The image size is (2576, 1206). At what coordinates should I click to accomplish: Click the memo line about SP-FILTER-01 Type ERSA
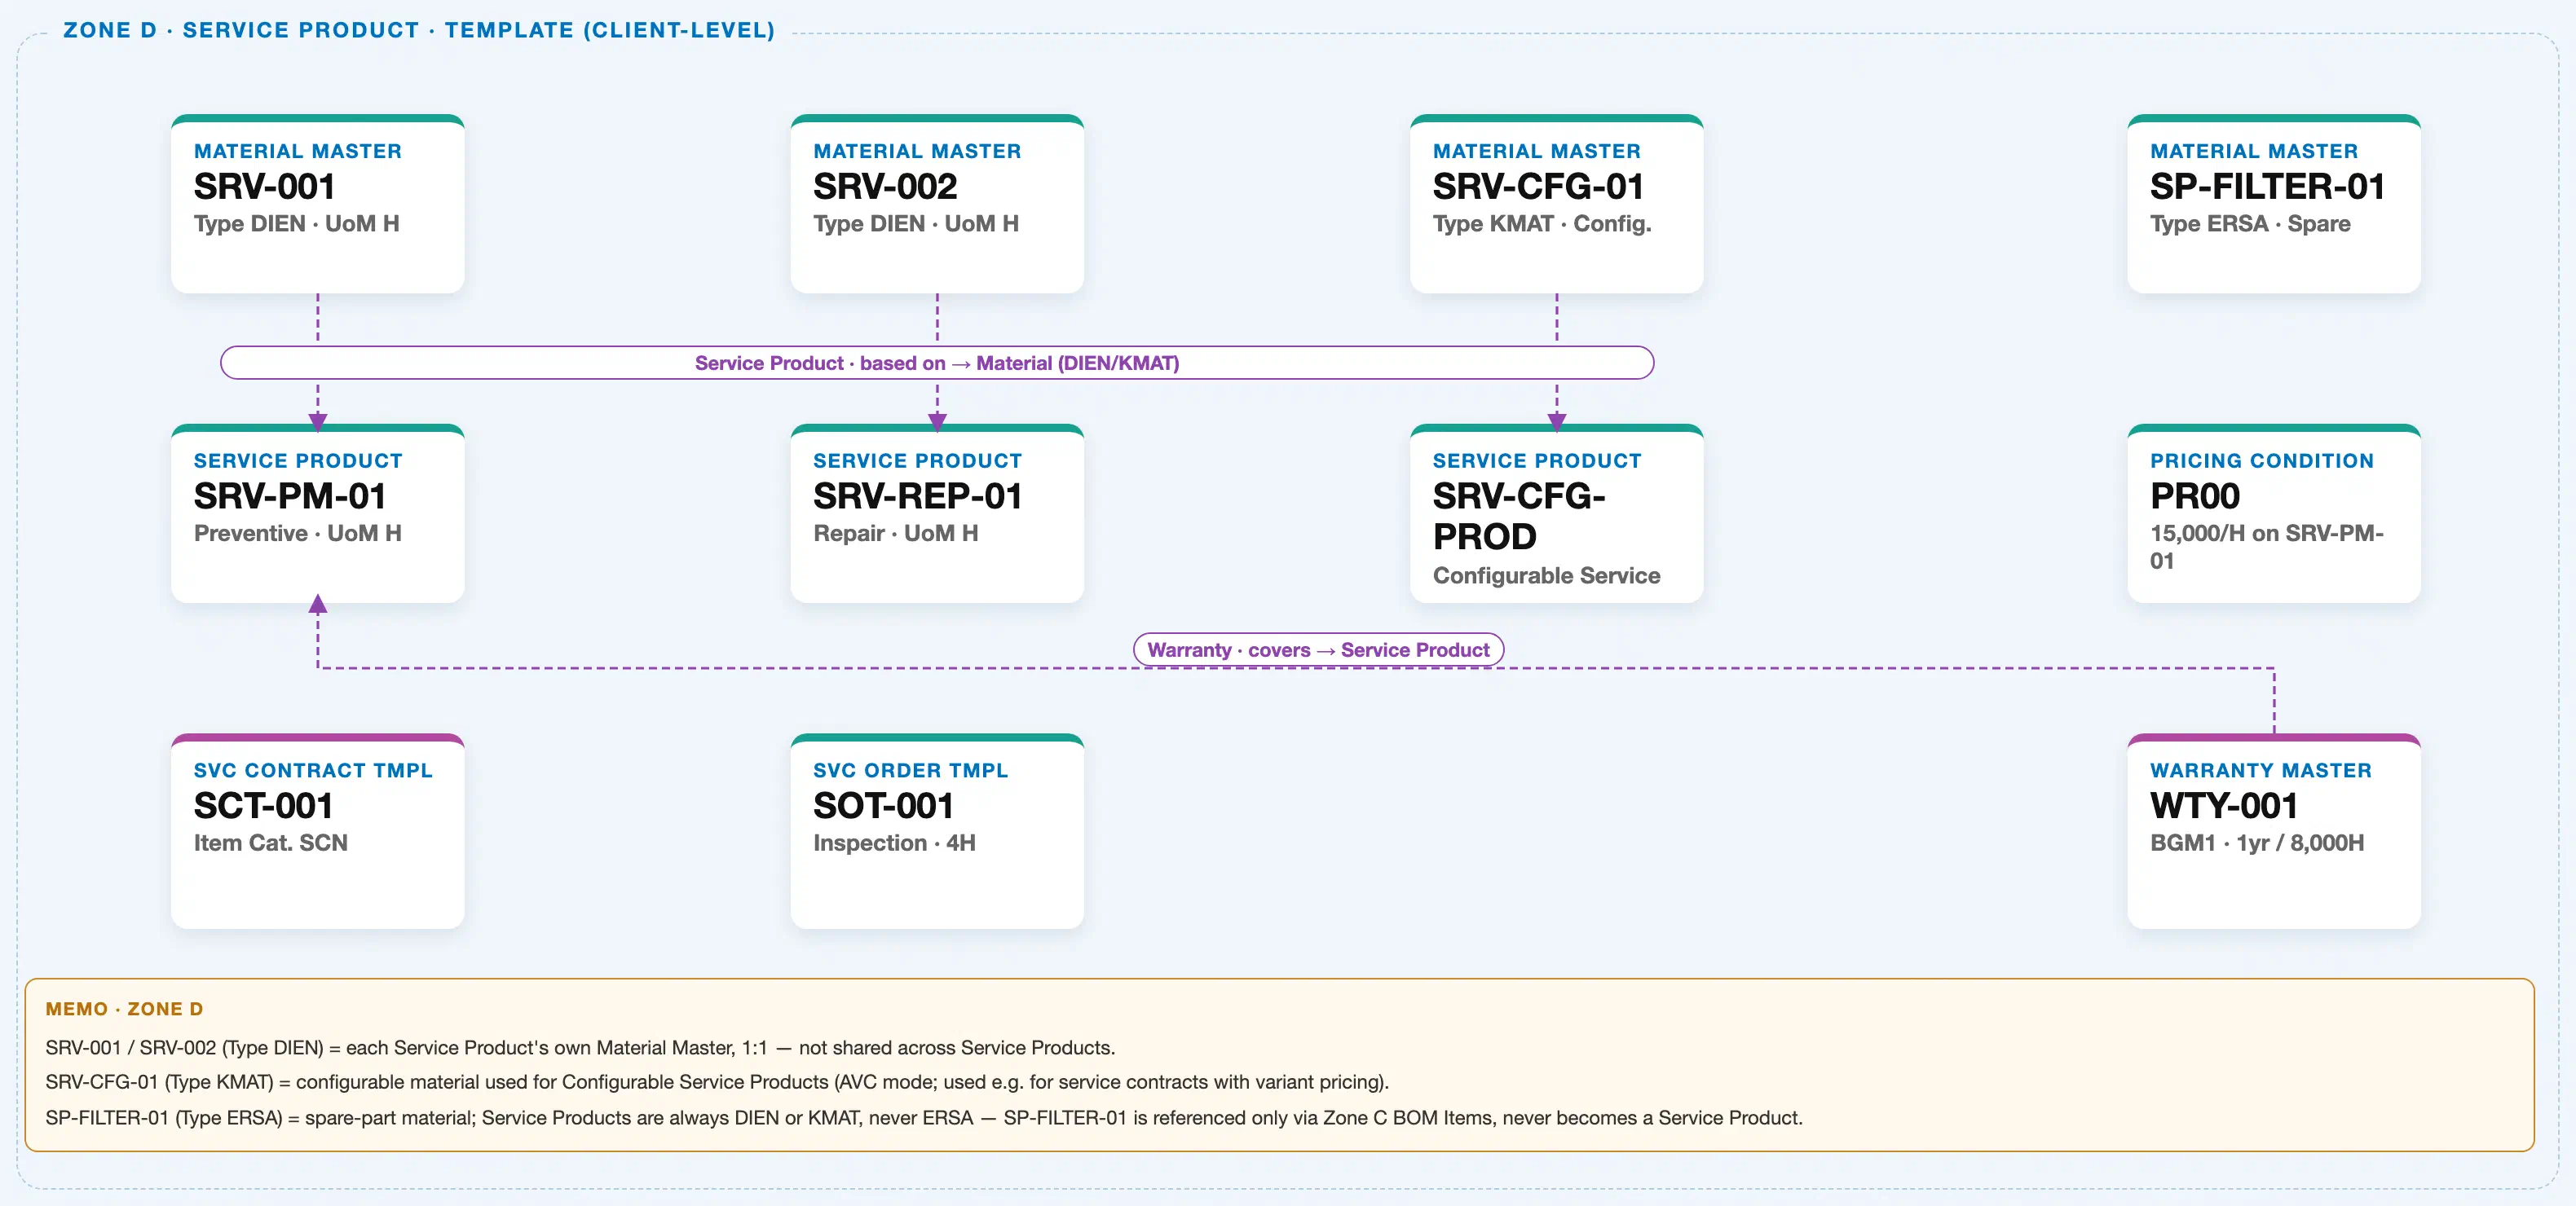(x=924, y=1118)
